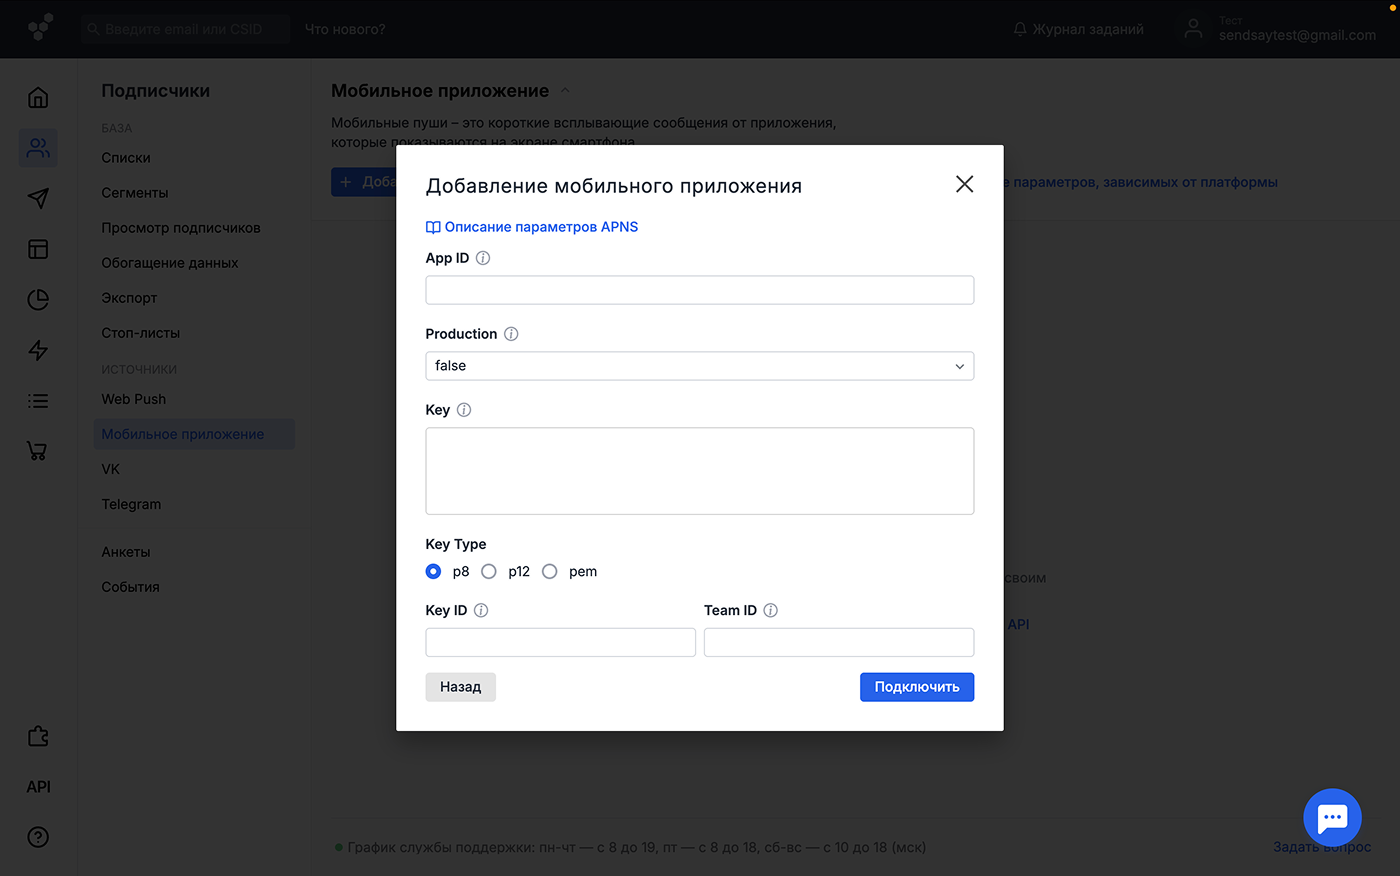Viewport: 1400px width, 876px height.
Task: Click the Подключить button
Action: pyautogui.click(x=916, y=687)
